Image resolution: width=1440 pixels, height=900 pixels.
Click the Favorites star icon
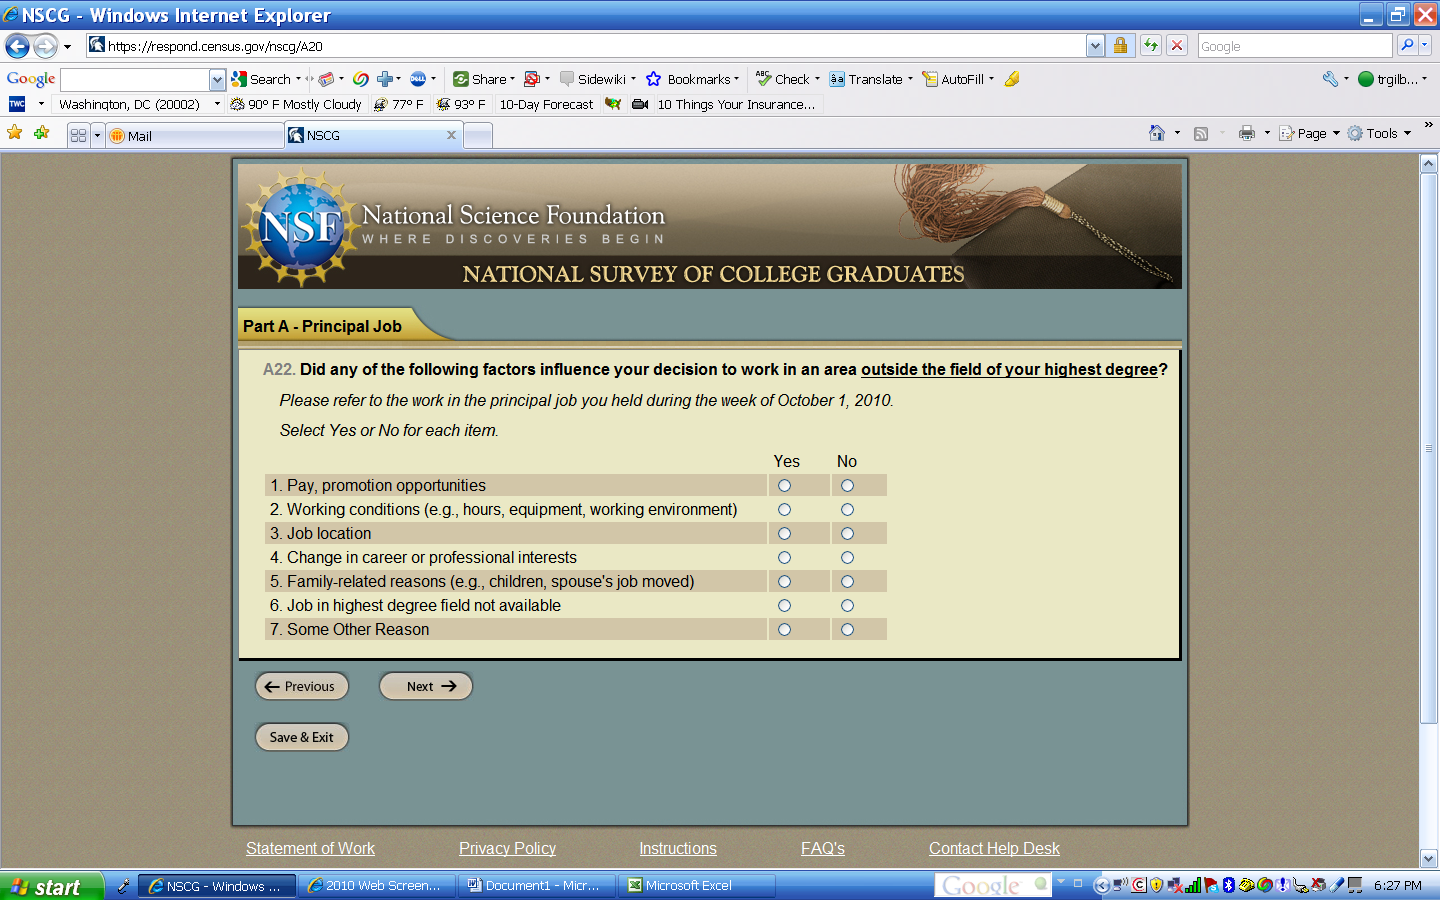click(x=14, y=133)
